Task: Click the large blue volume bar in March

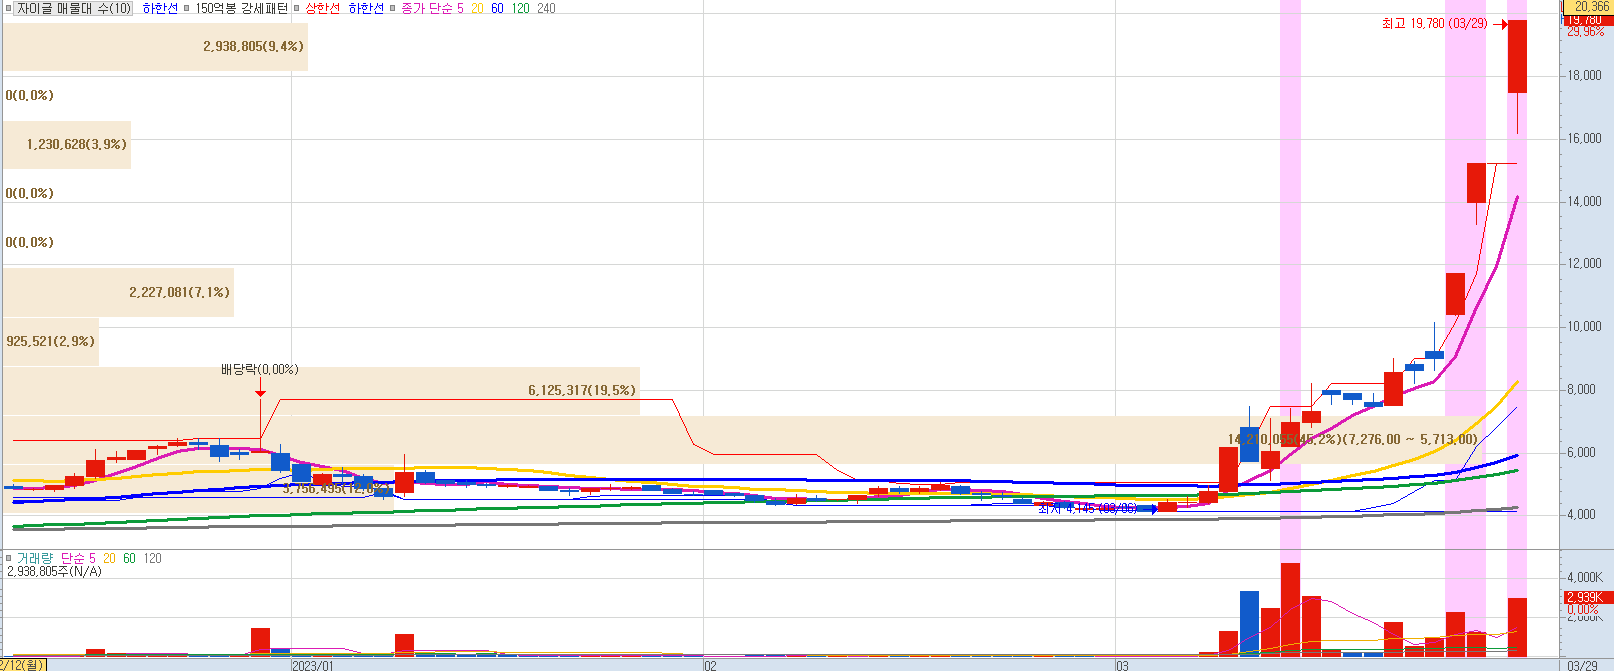Action: coord(1249,623)
